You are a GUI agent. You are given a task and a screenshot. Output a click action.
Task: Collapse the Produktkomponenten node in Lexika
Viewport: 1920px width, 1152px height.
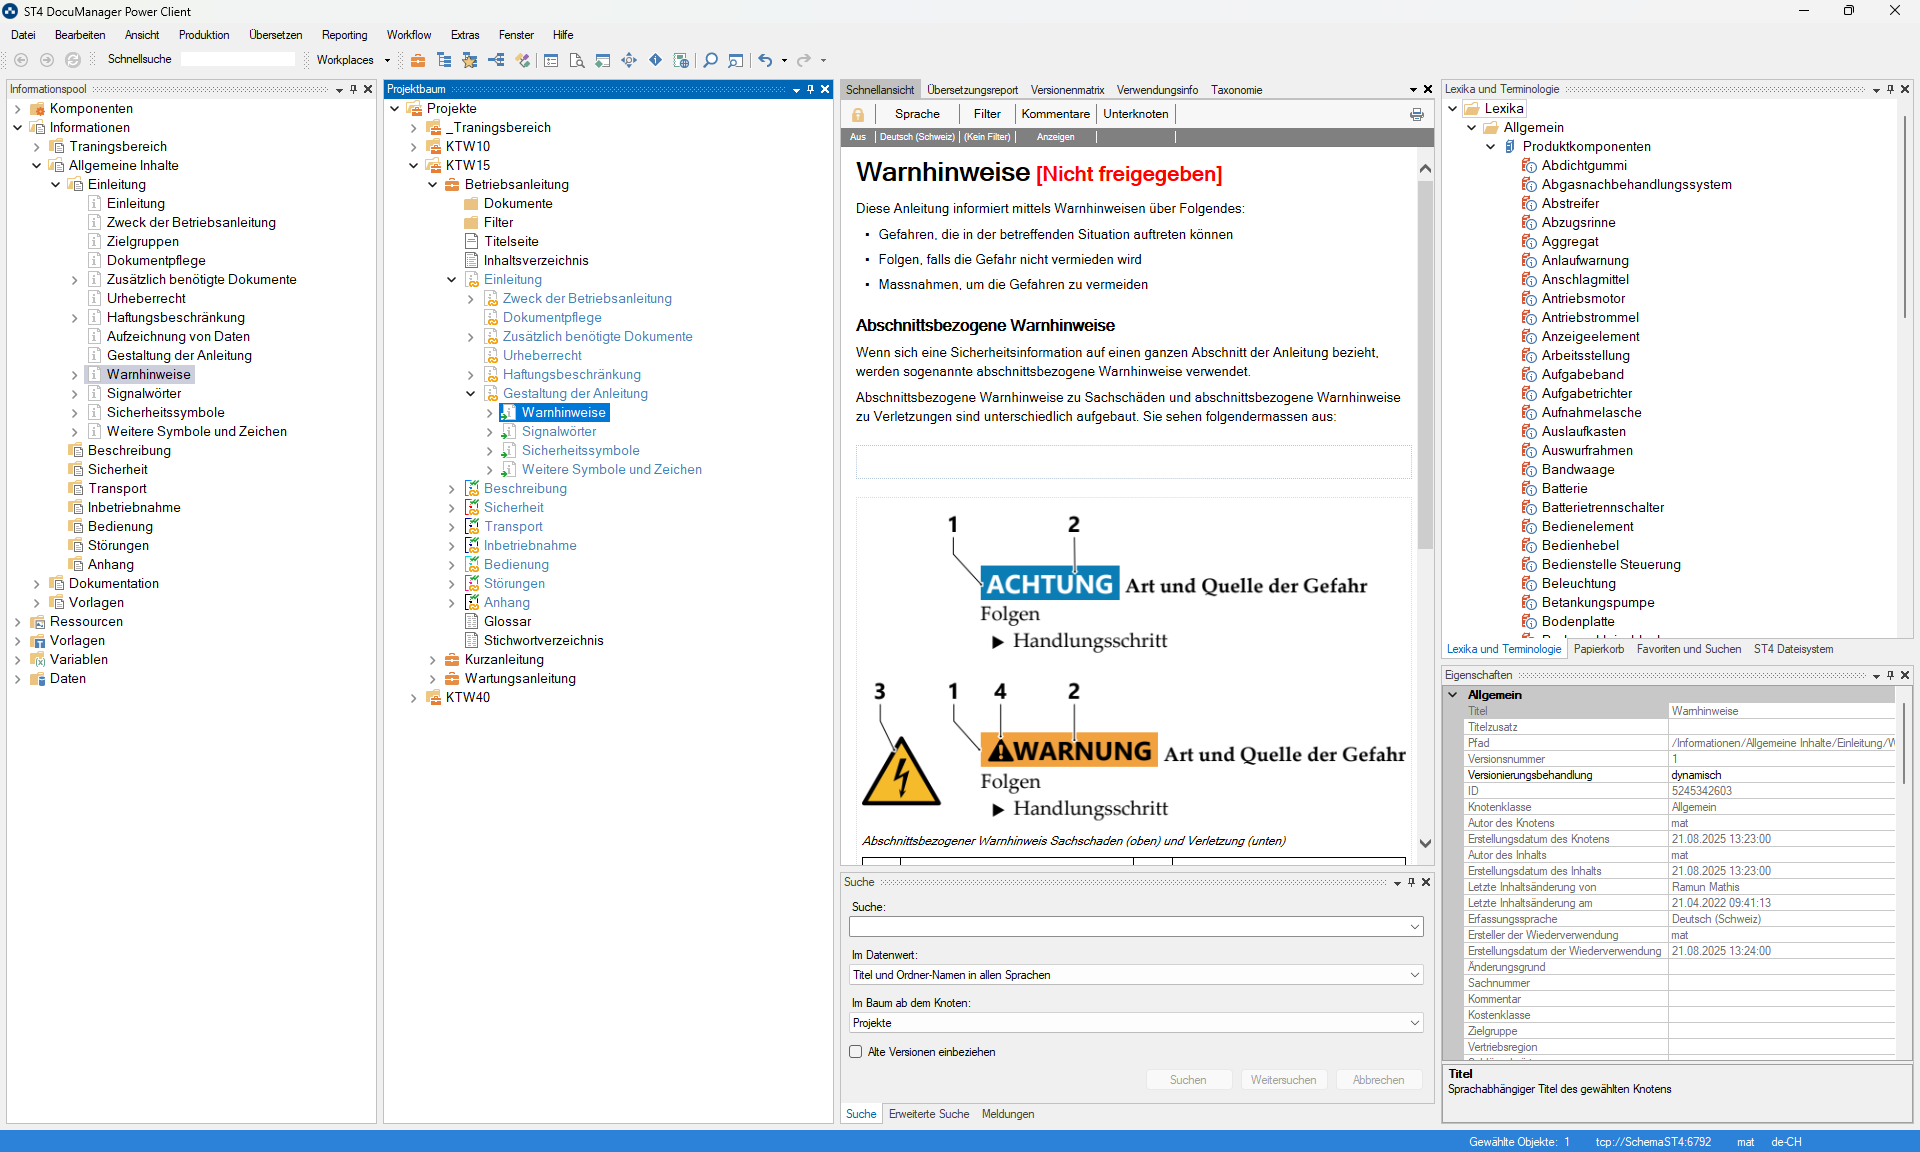point(1491,147)
